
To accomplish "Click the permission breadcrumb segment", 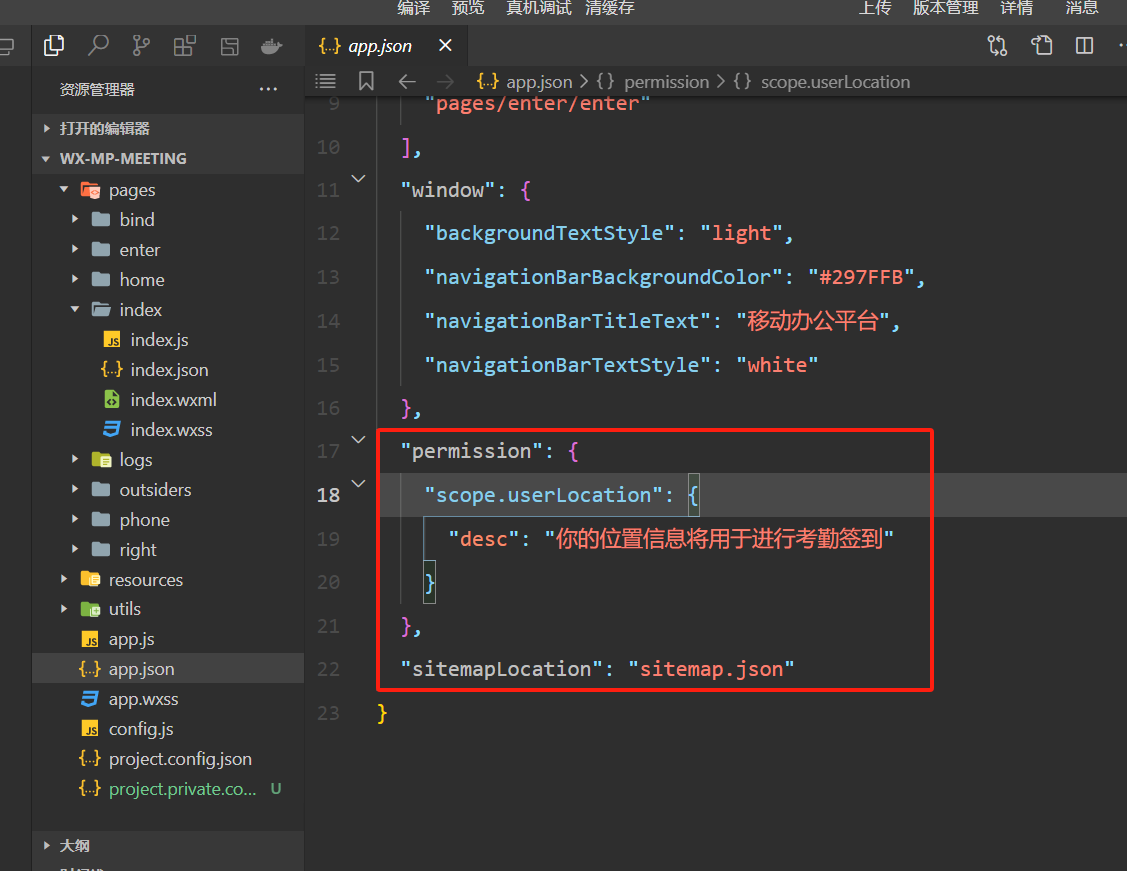I will pos(665,82).
